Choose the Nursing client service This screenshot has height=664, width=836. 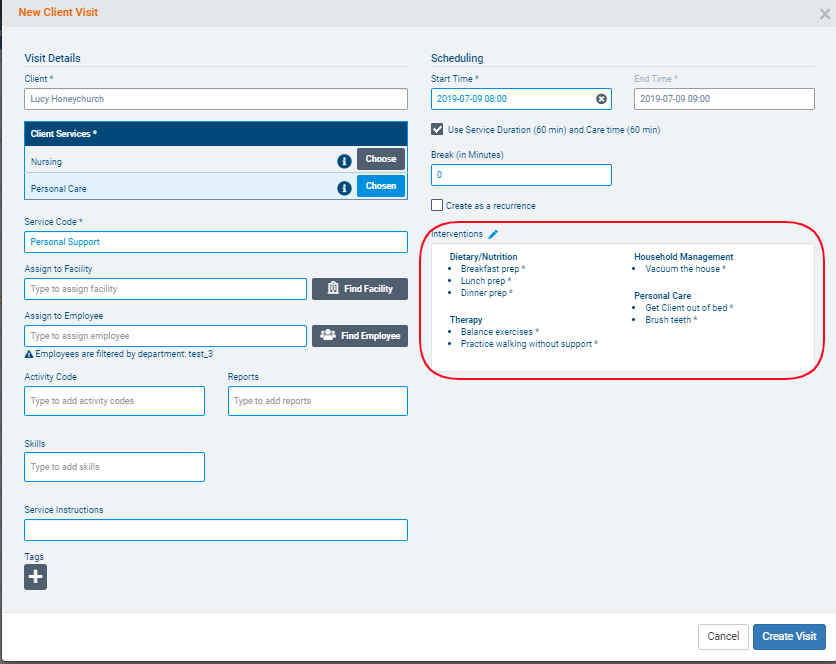pyautogui.click(x=381, y=159)
